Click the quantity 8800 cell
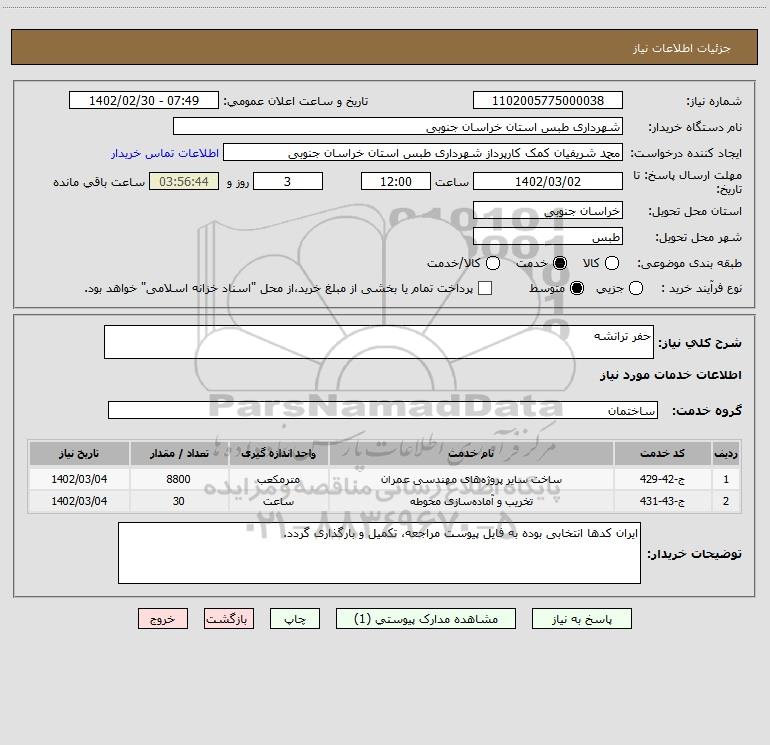The width and height of the screenshot is (770, 745). pyautogui.click(x=179, y=479)
